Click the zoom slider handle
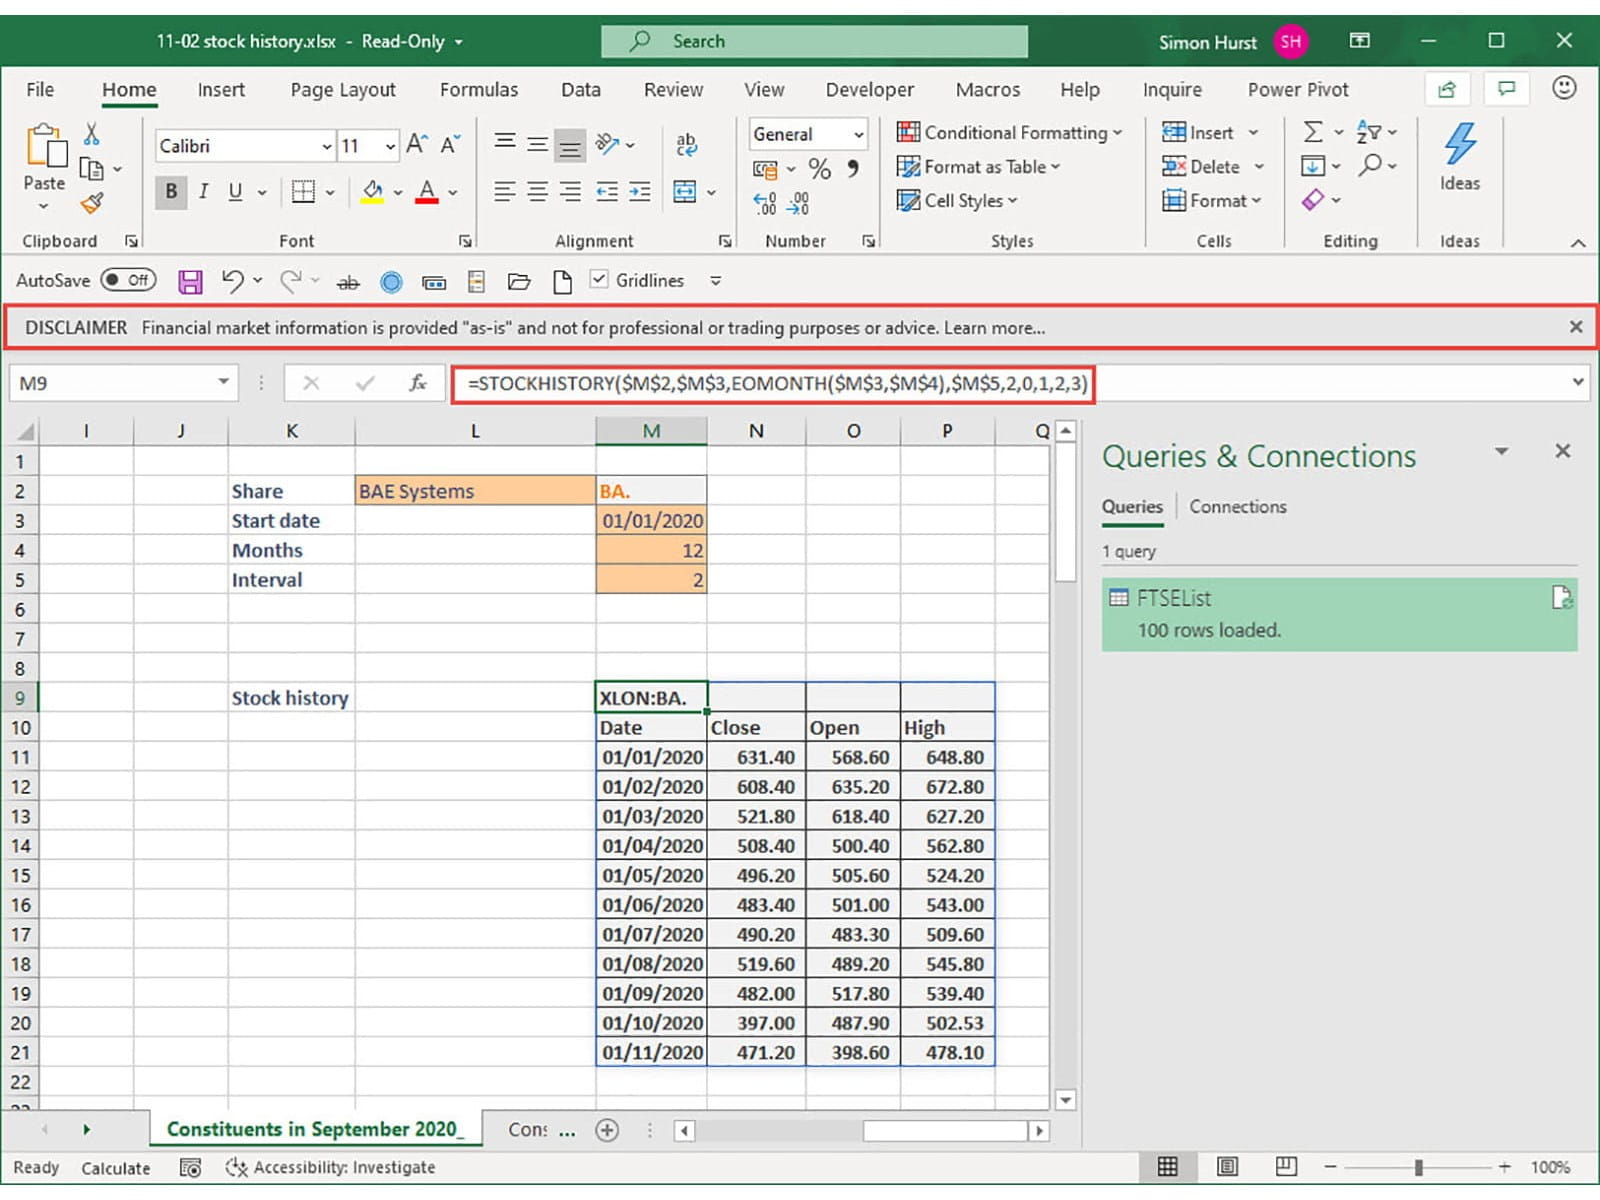The height and width of the screenshot is (1200, 1600). click(1418, 1167)
